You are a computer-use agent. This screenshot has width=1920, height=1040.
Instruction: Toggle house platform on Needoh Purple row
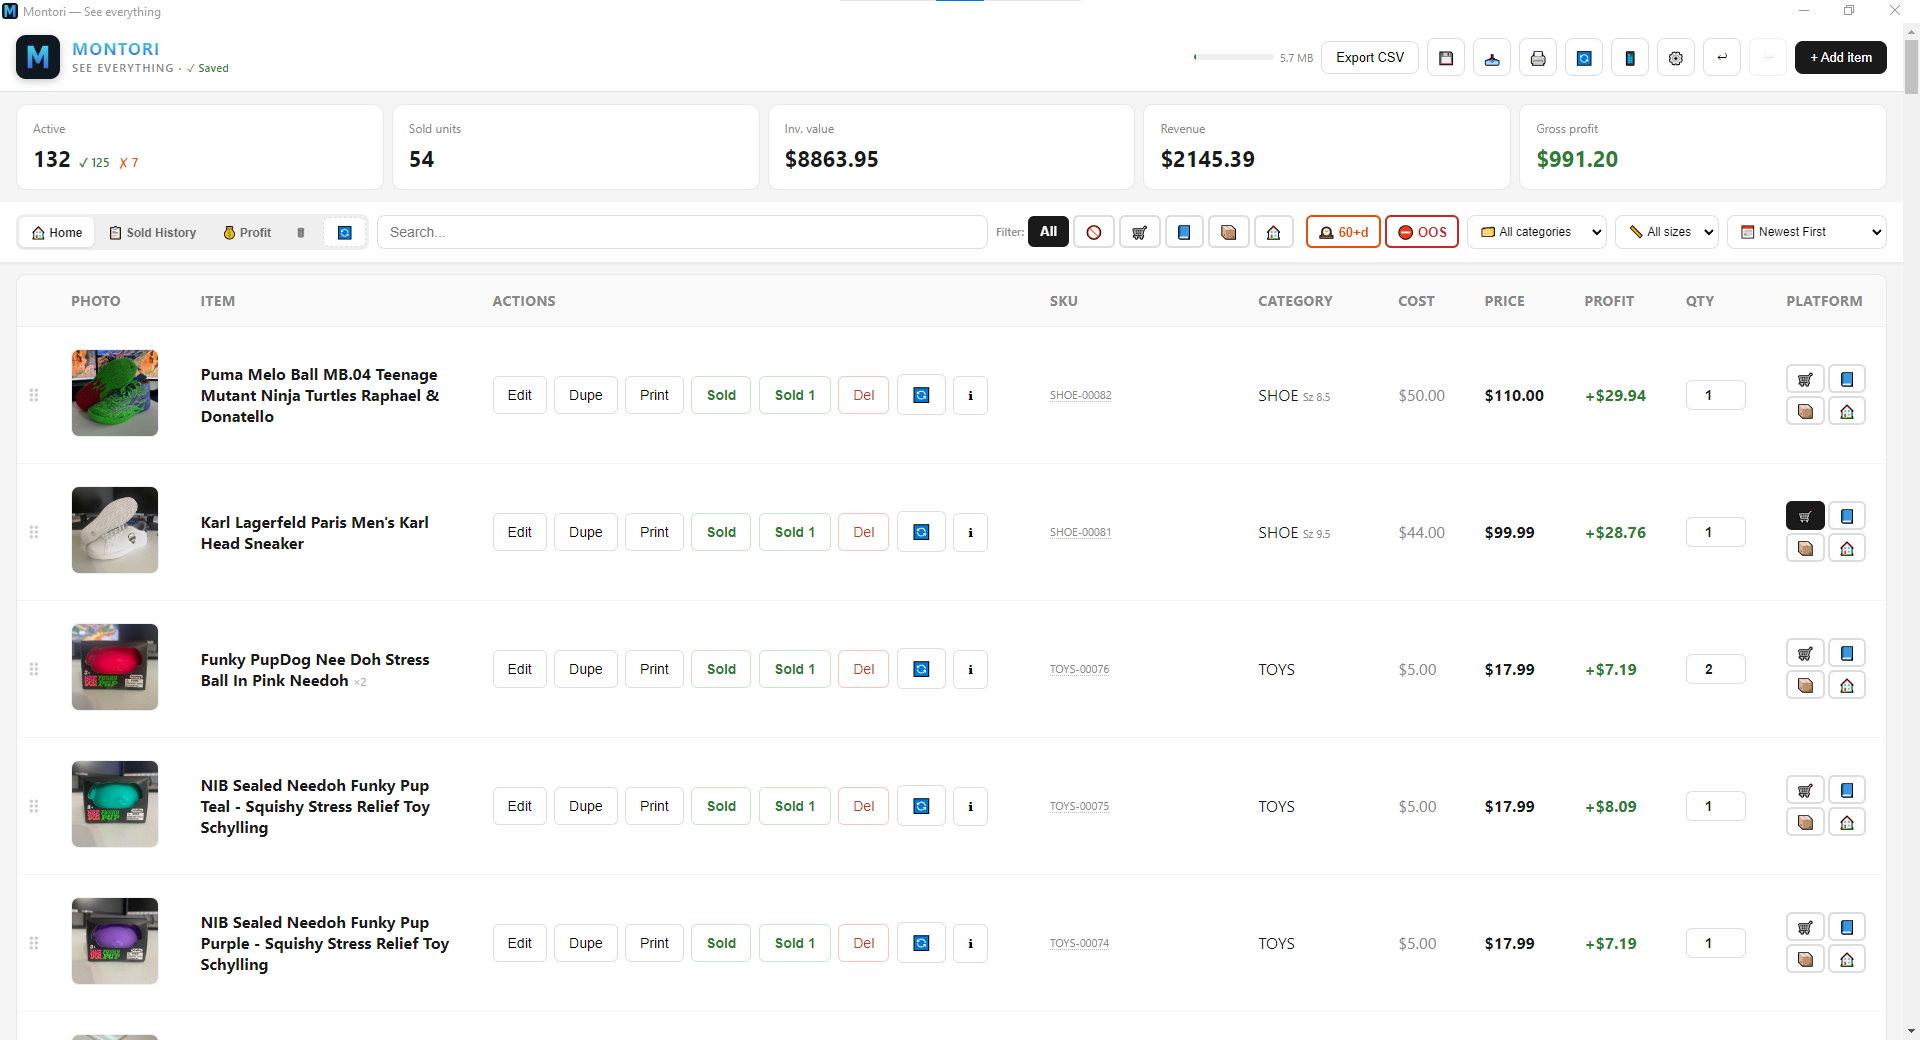pyautogui.click(x=1847, y=959)
